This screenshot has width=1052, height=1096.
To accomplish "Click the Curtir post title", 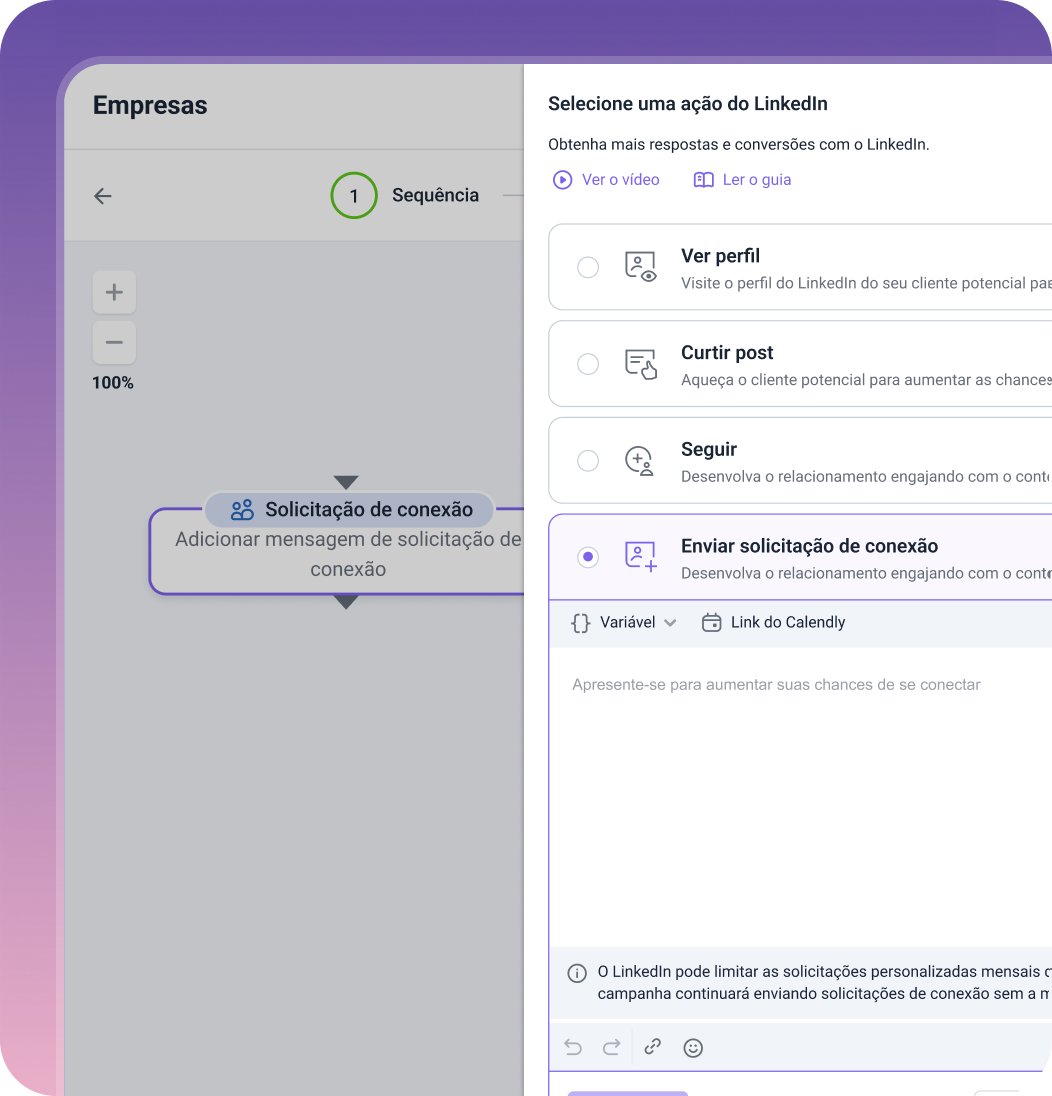I will 727,352.
